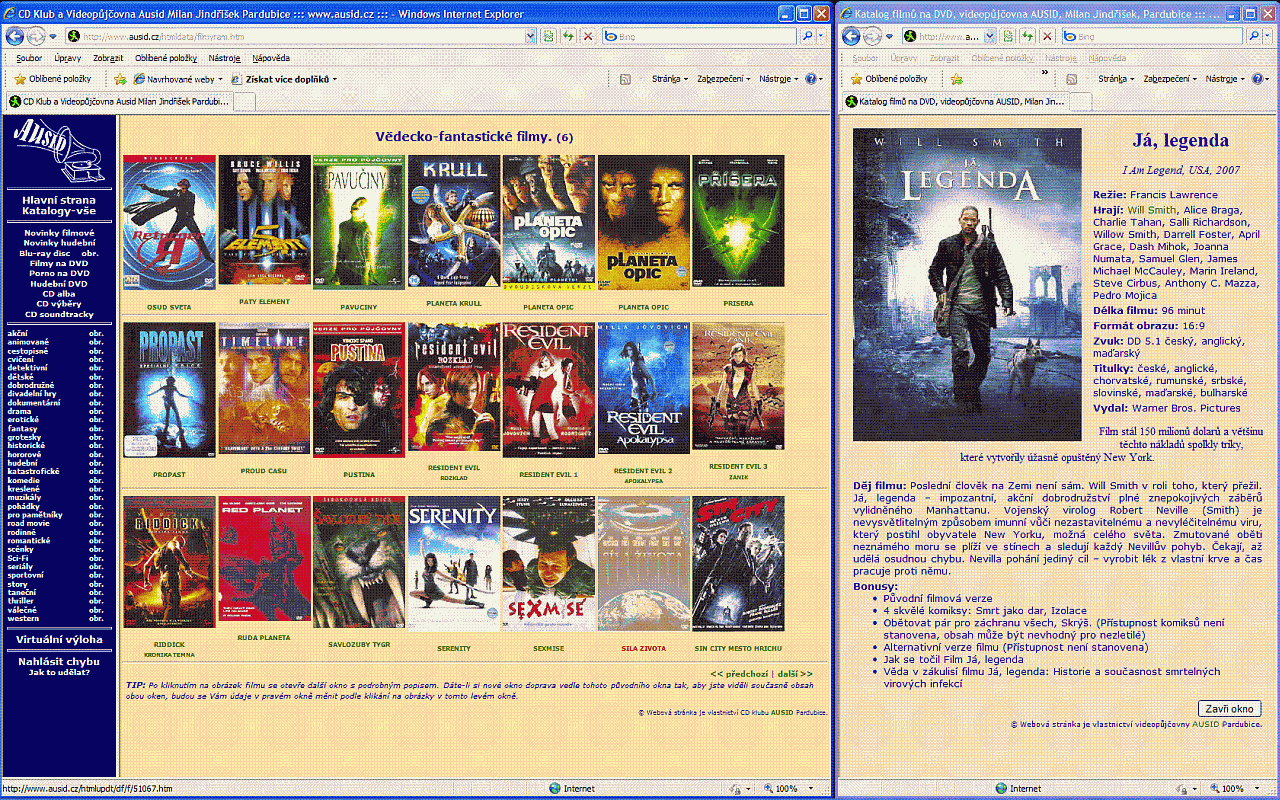Viewport: 1280px width, 800px height.
Task: Start a Bing search in the right window
Action: [1254, 36]
